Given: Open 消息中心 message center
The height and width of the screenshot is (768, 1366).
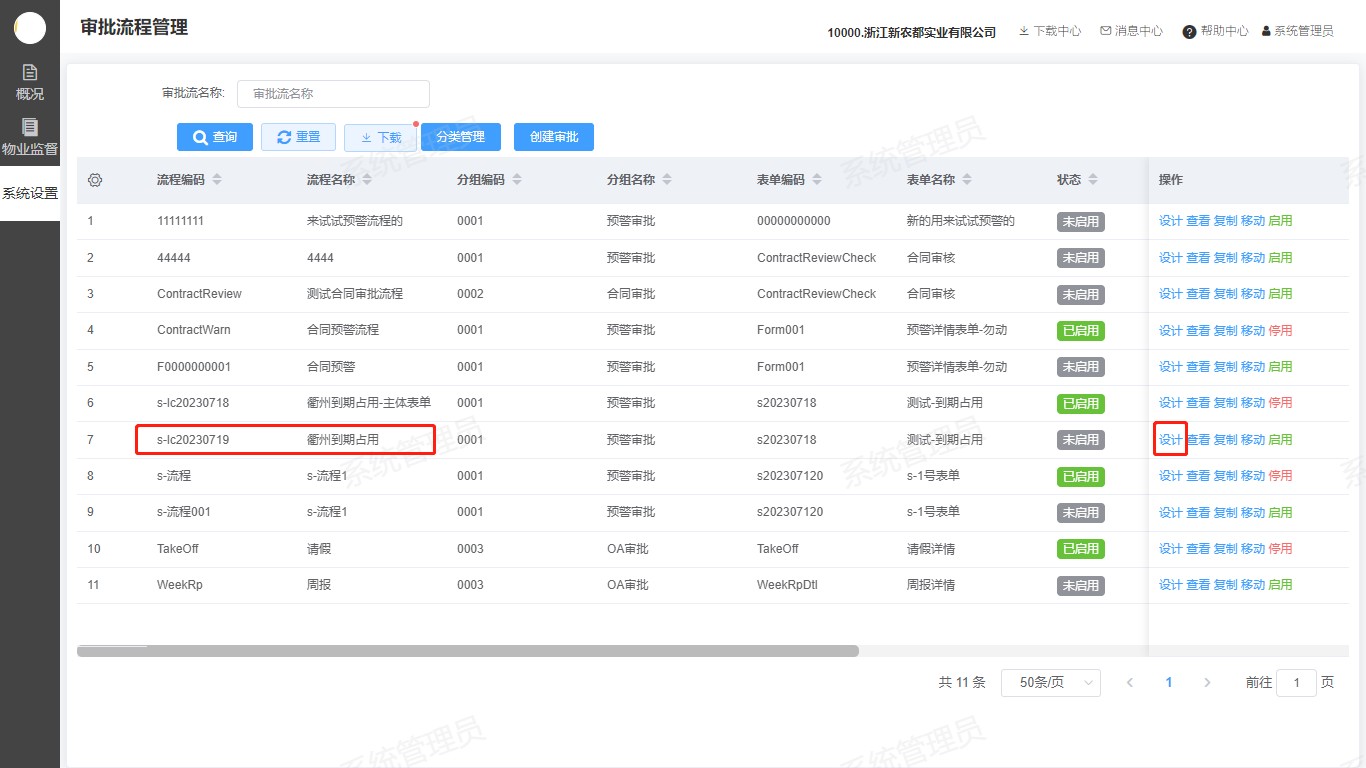Looking at the screenshot, I should [x=1131, y=31].
